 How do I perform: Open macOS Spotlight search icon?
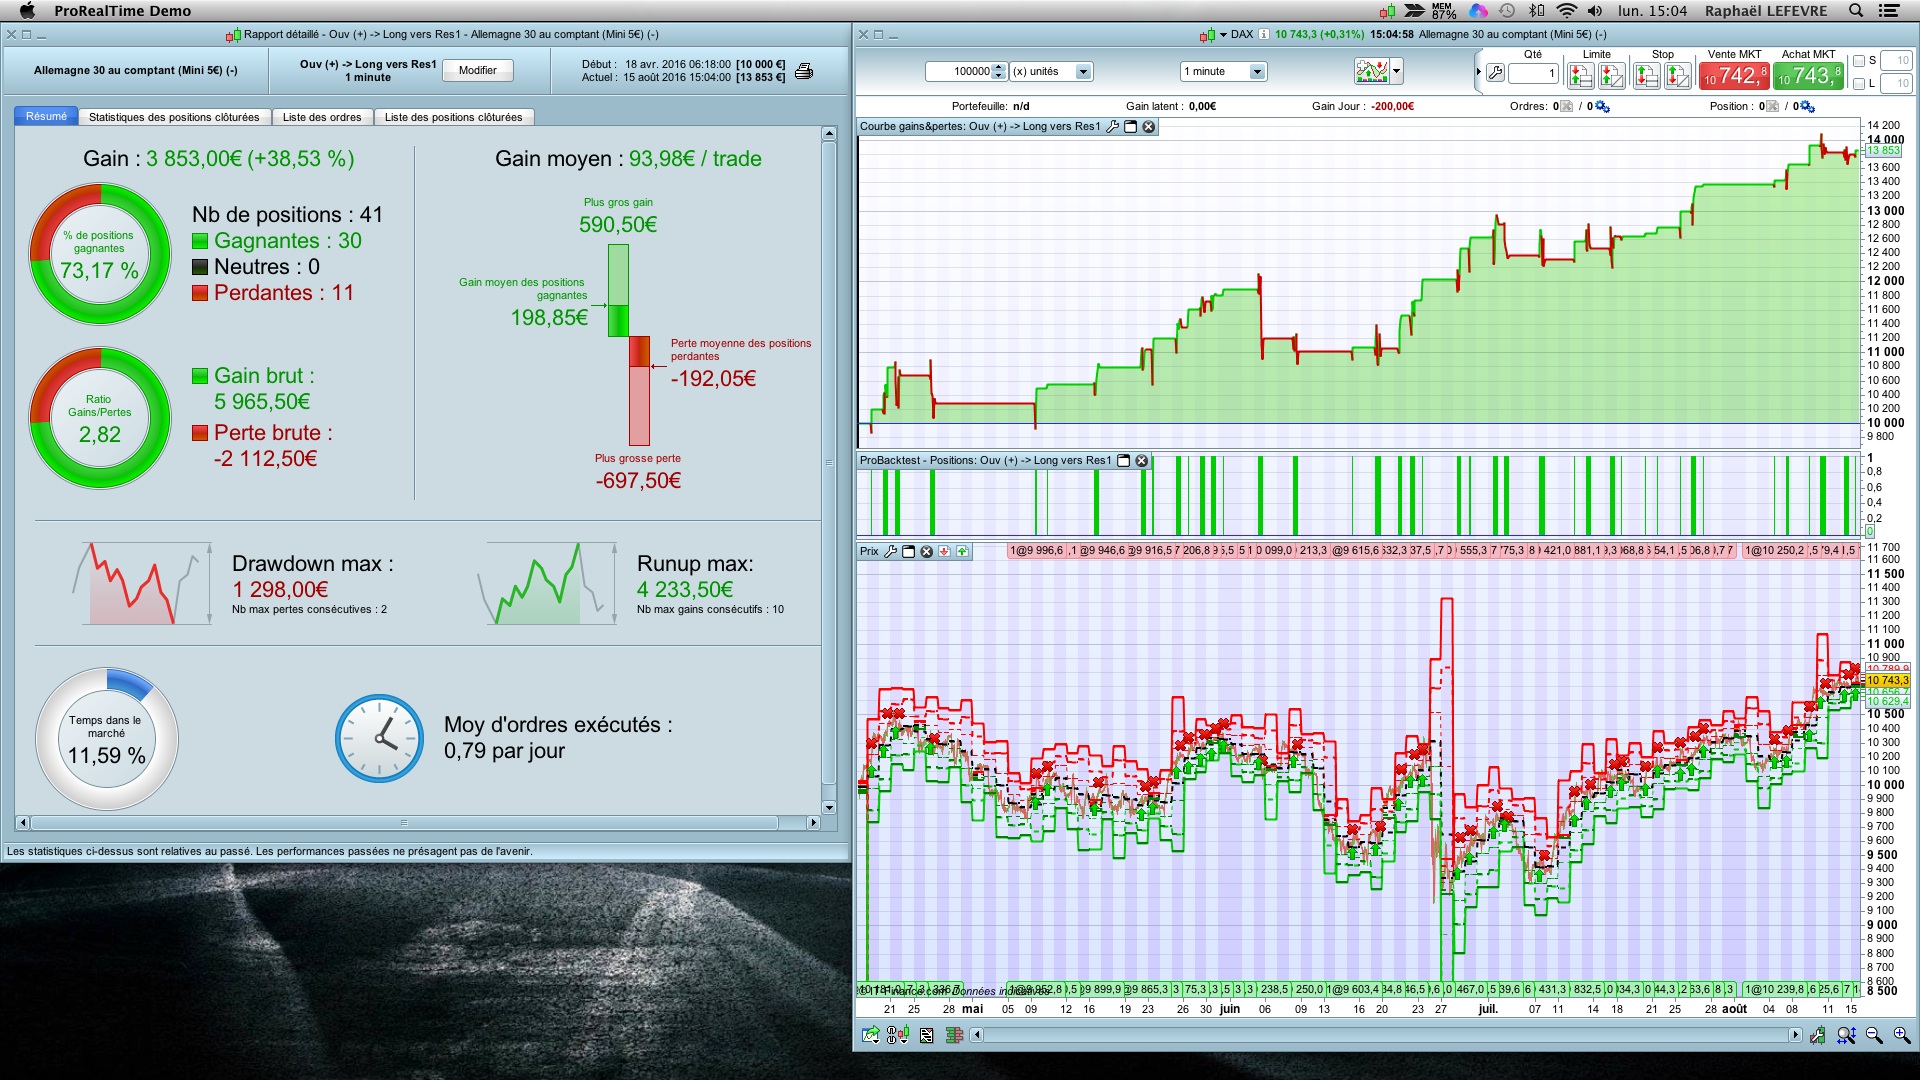point(1855,11)
